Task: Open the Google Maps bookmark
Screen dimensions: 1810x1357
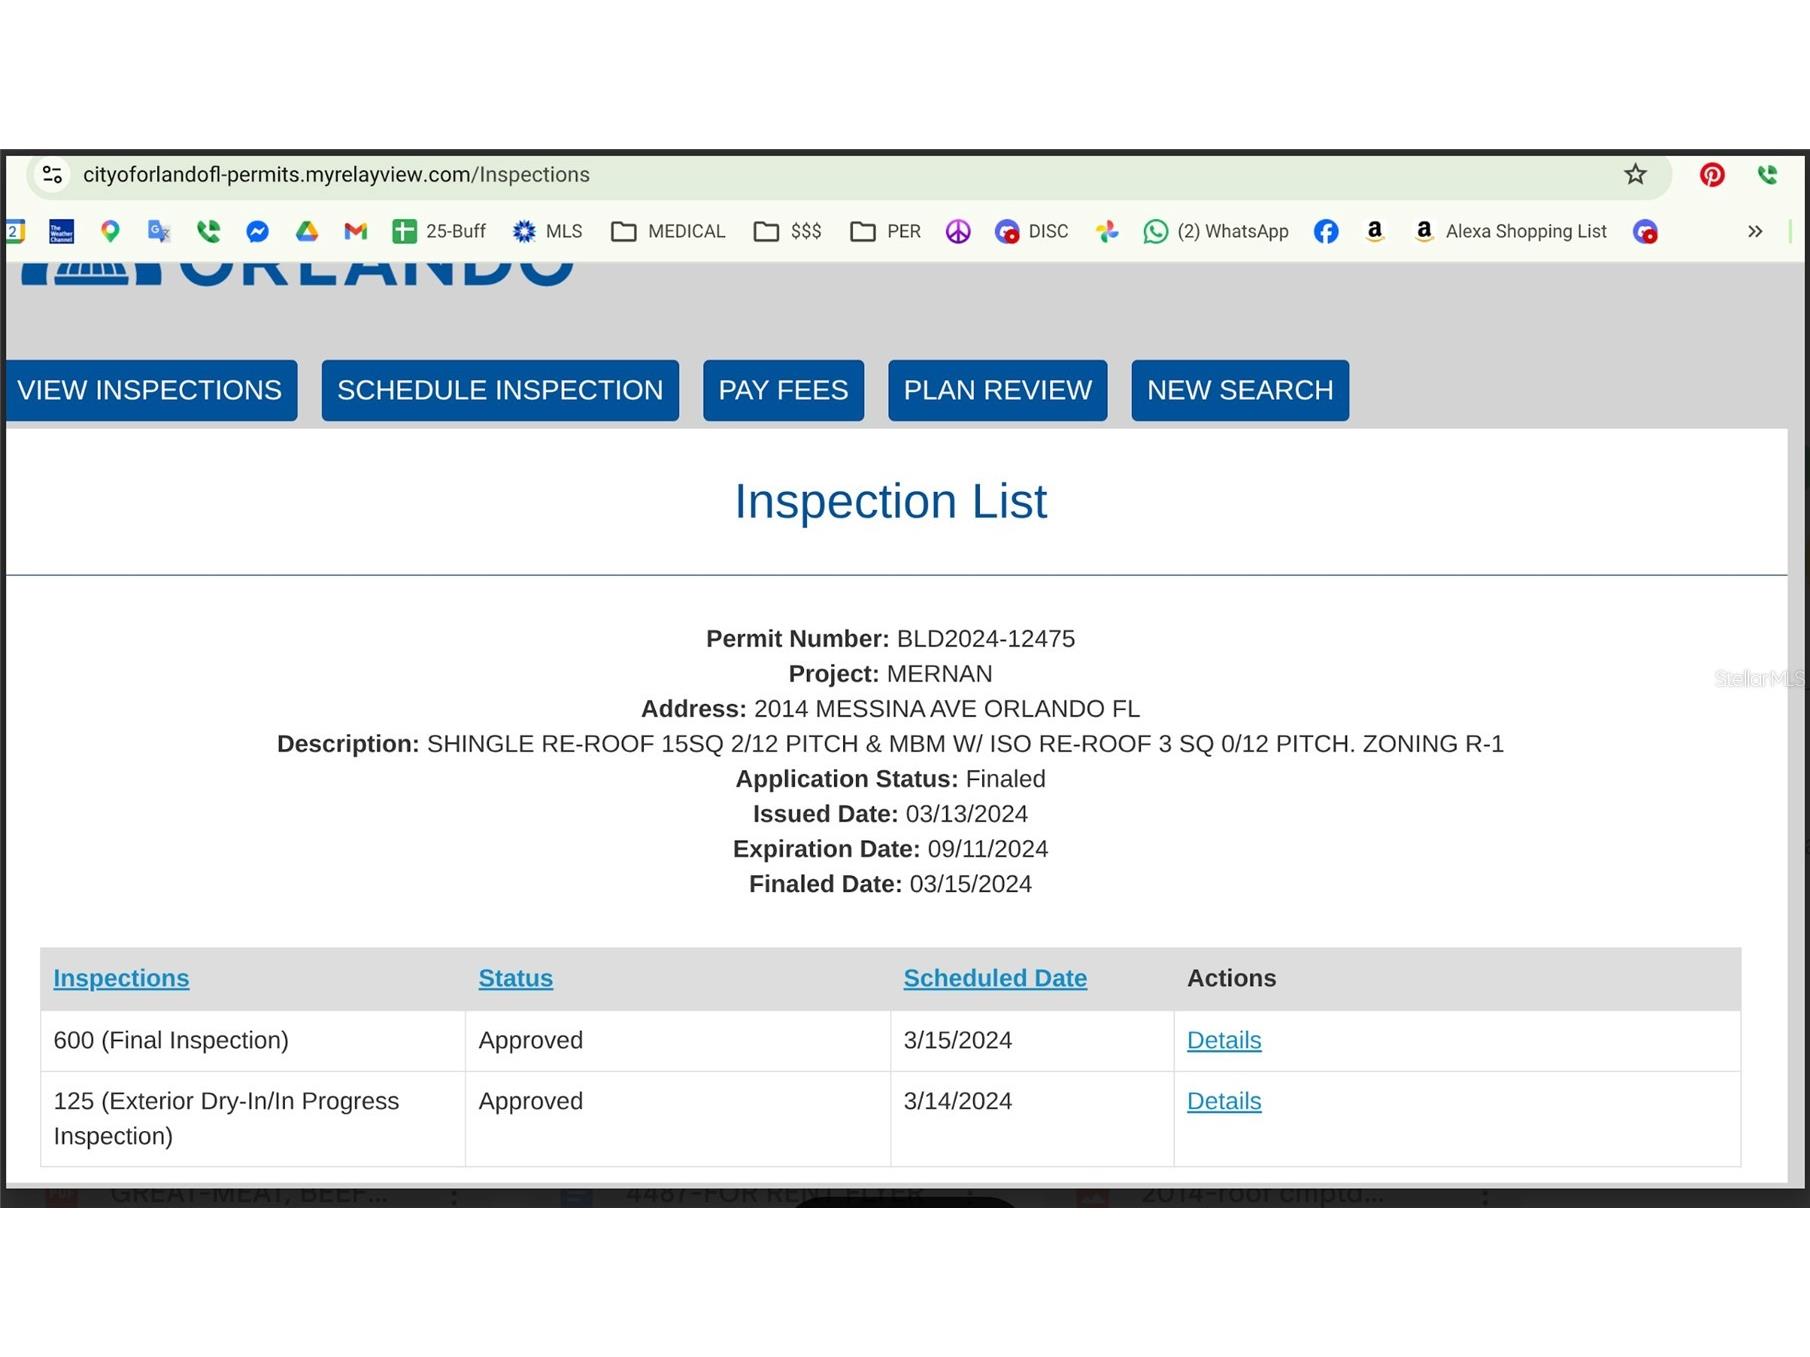Action: [x=110, y=232]
